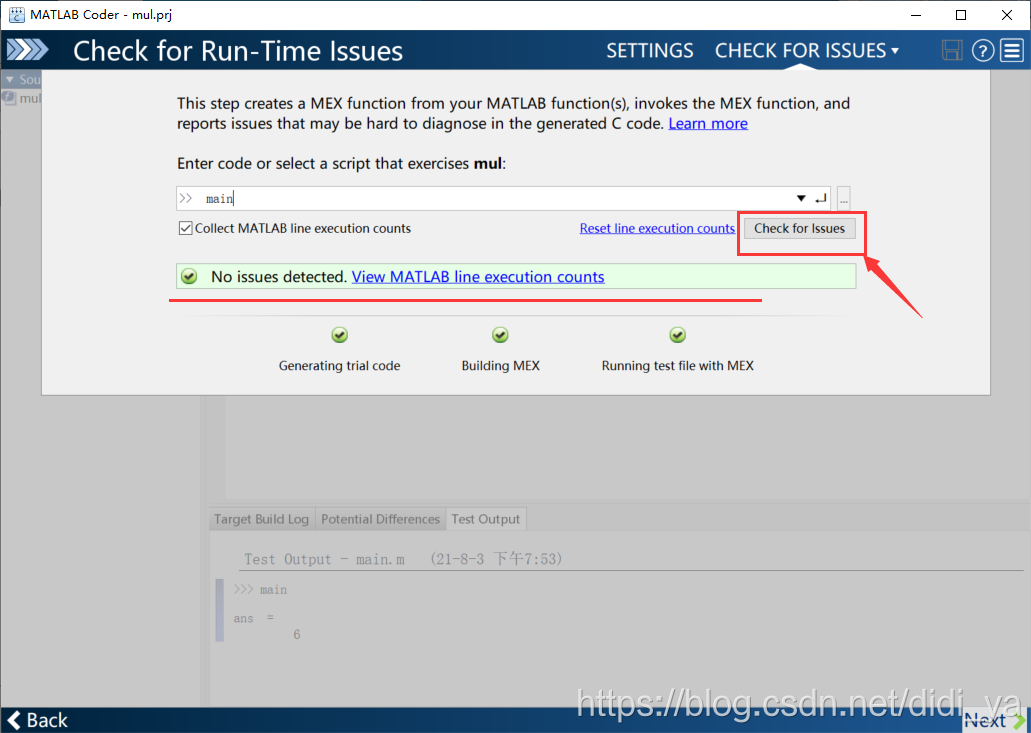Open the Learn more link
This screenshot has width=1031, height=733.
click(x=708, y=124)
